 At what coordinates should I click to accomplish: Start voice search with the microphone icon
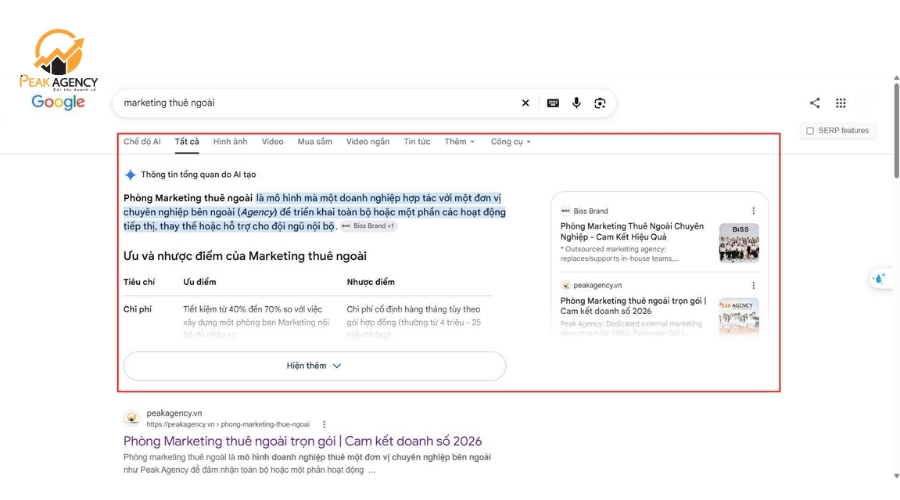click(576, 103)
